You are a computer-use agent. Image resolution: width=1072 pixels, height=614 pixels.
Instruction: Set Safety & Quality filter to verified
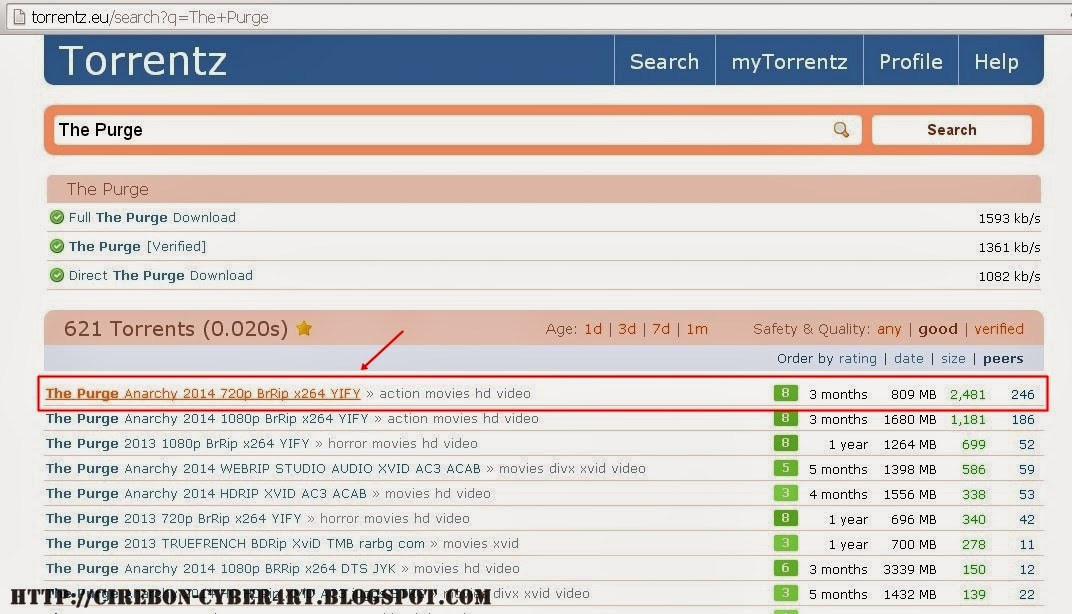pyautogui.click(x=999, y=329)
